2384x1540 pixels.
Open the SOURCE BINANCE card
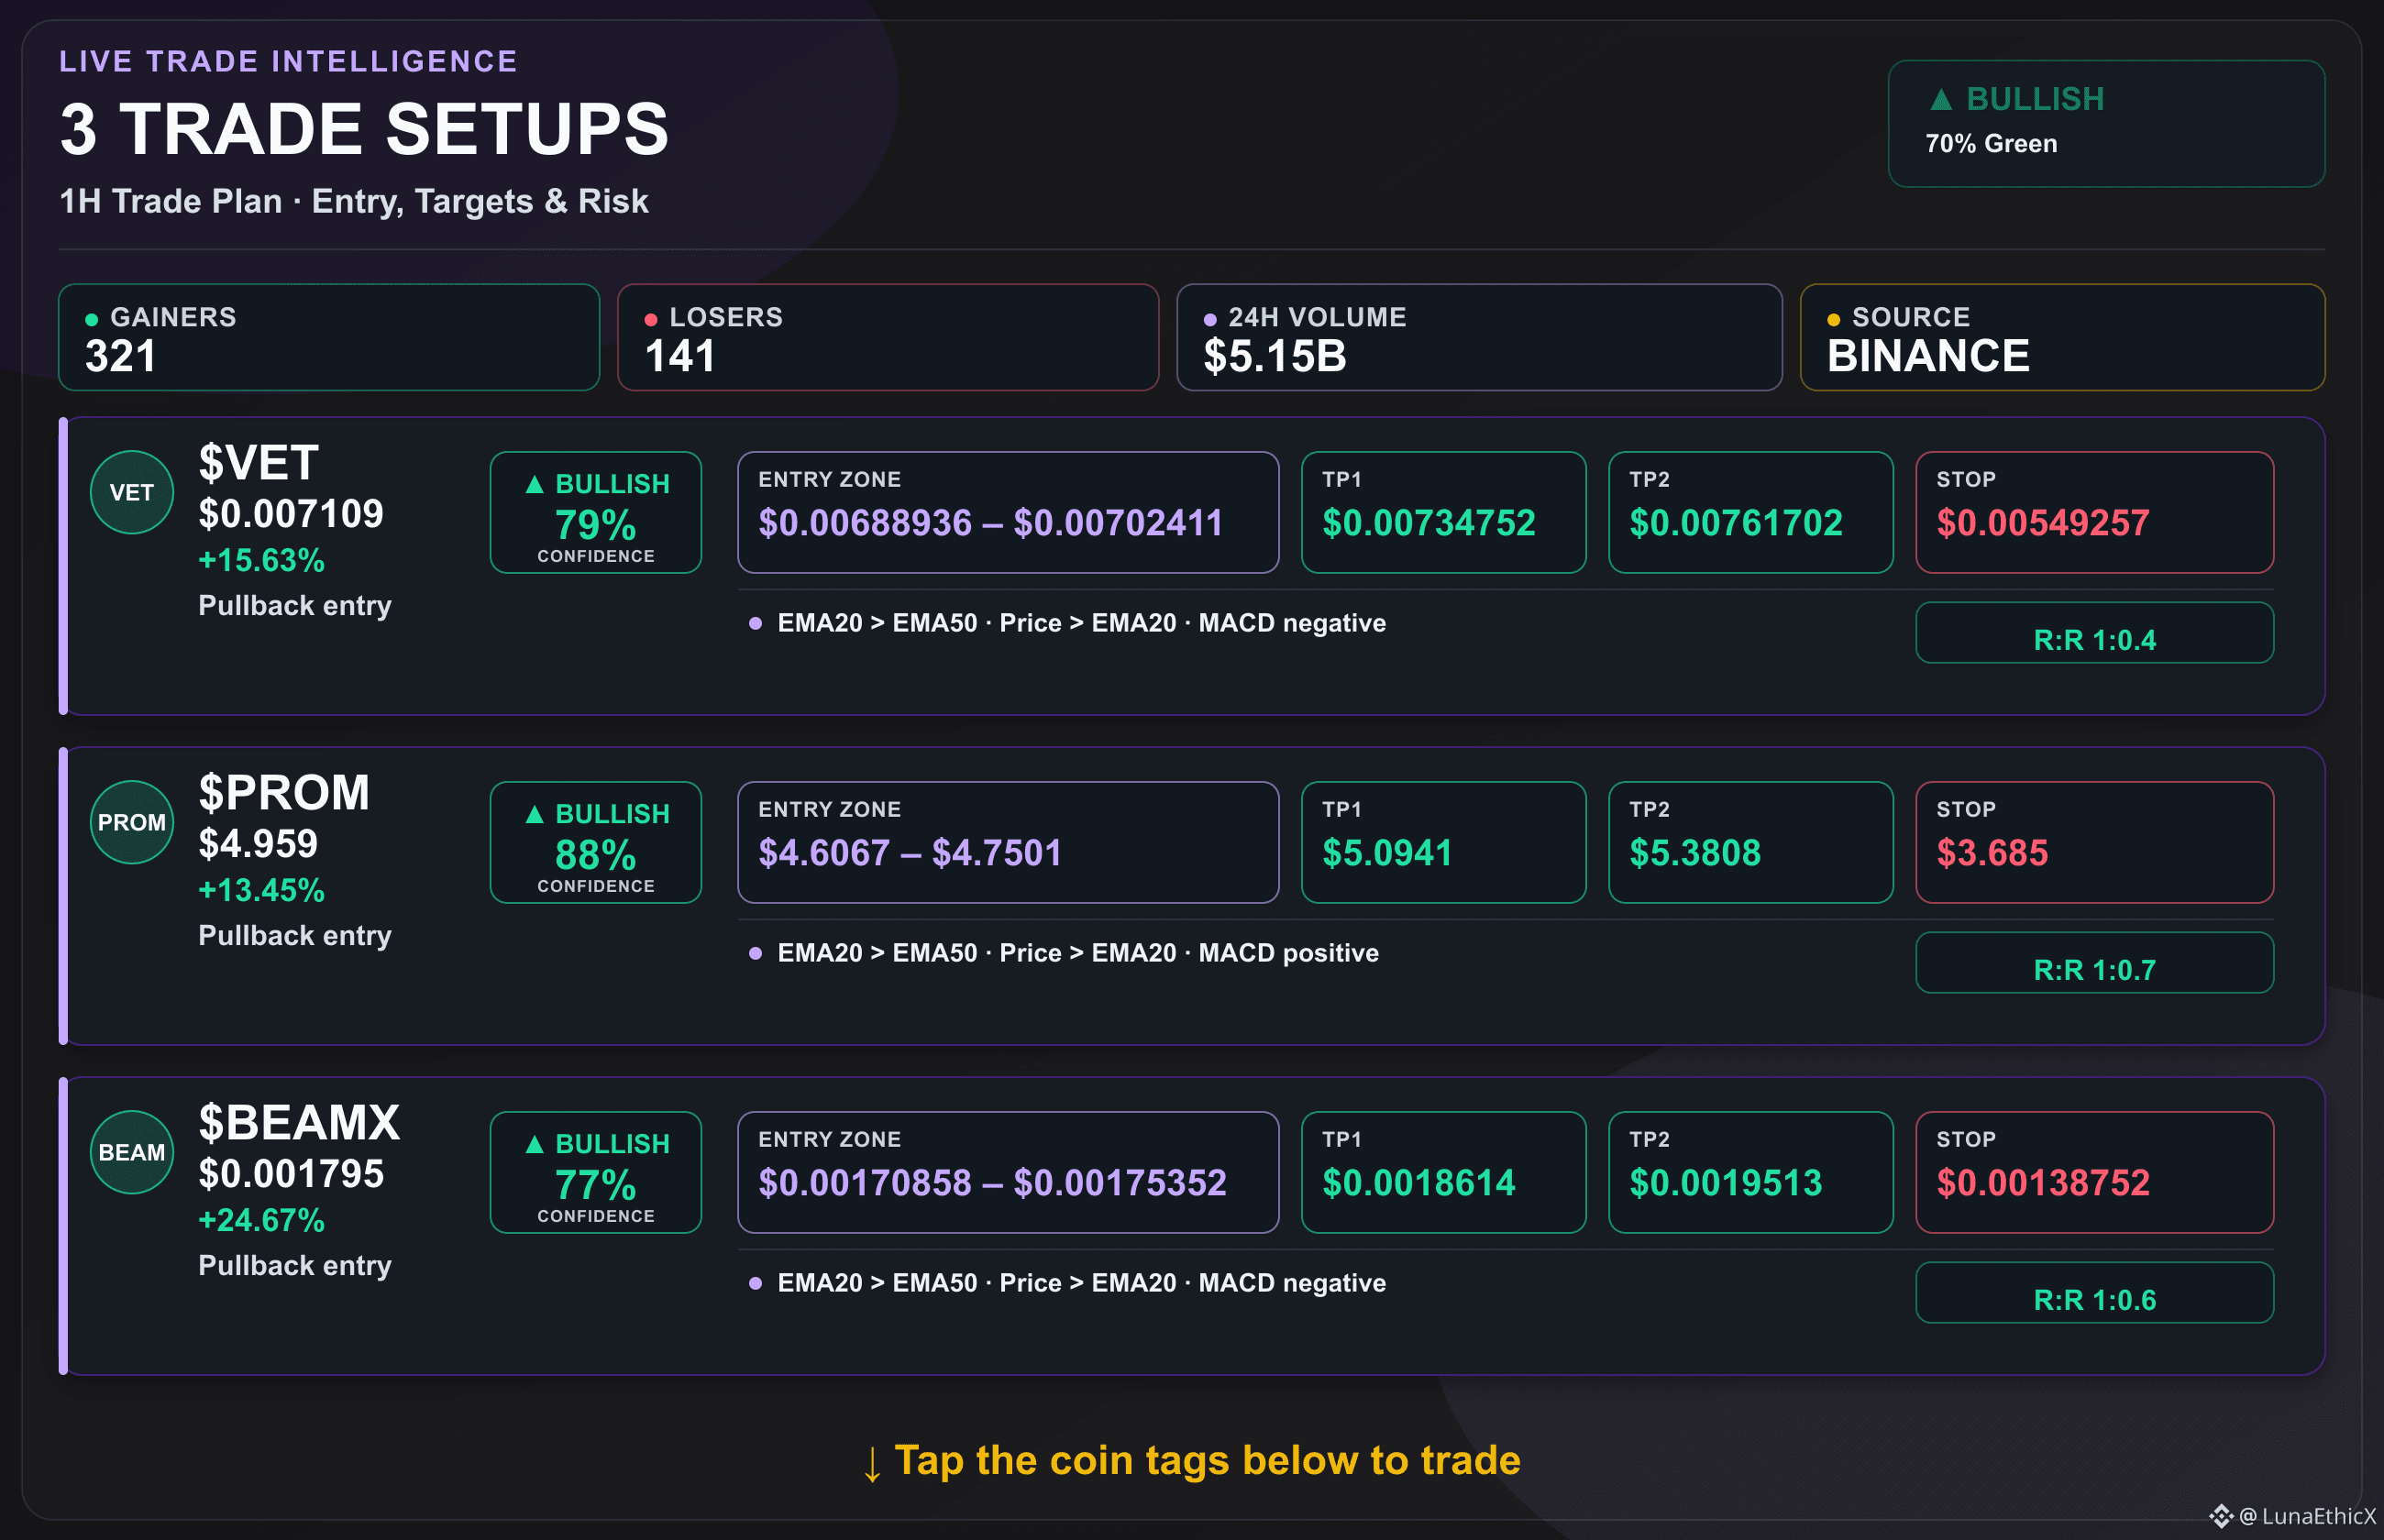(2062, 337)
